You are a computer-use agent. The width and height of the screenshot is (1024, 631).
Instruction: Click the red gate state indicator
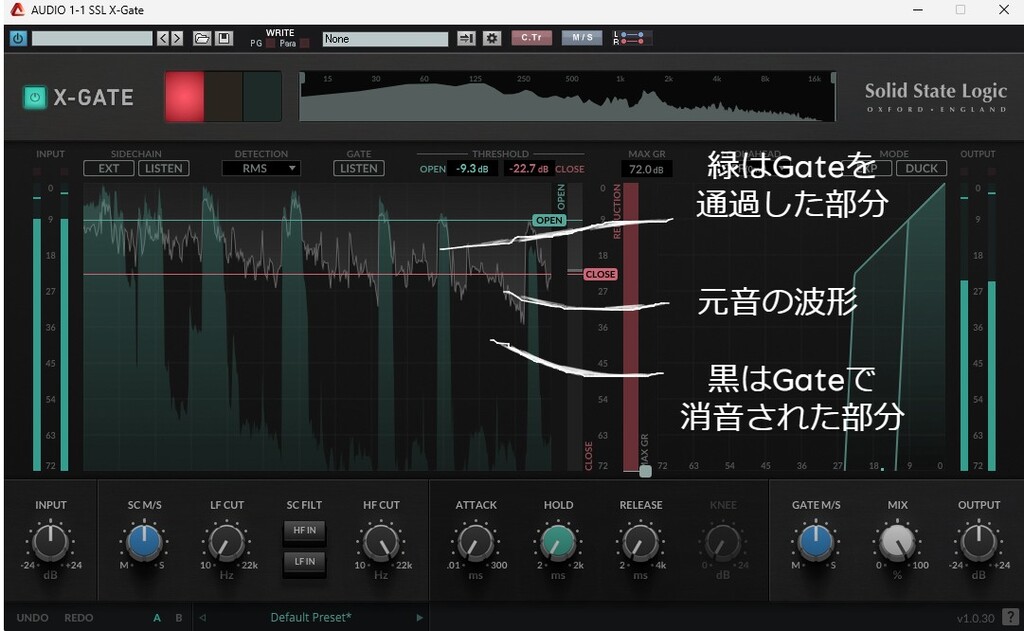[184, 97]
